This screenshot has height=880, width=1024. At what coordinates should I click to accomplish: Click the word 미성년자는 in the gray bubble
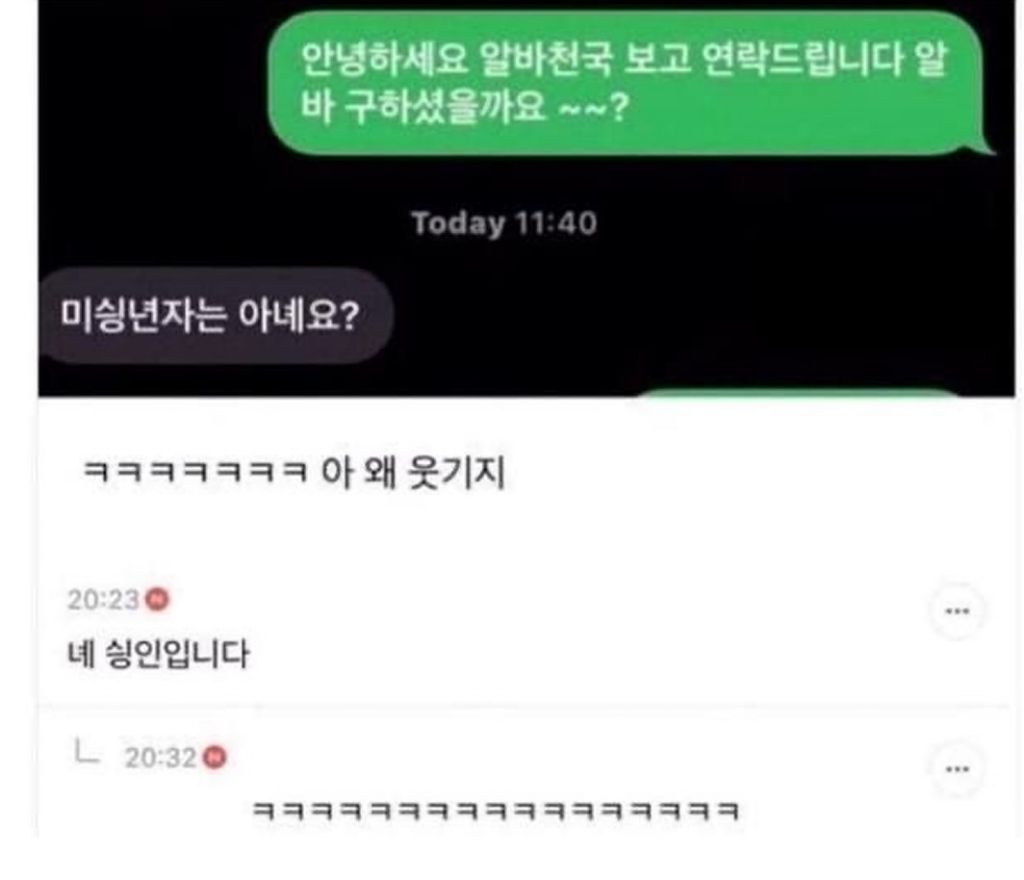[144, 315]
